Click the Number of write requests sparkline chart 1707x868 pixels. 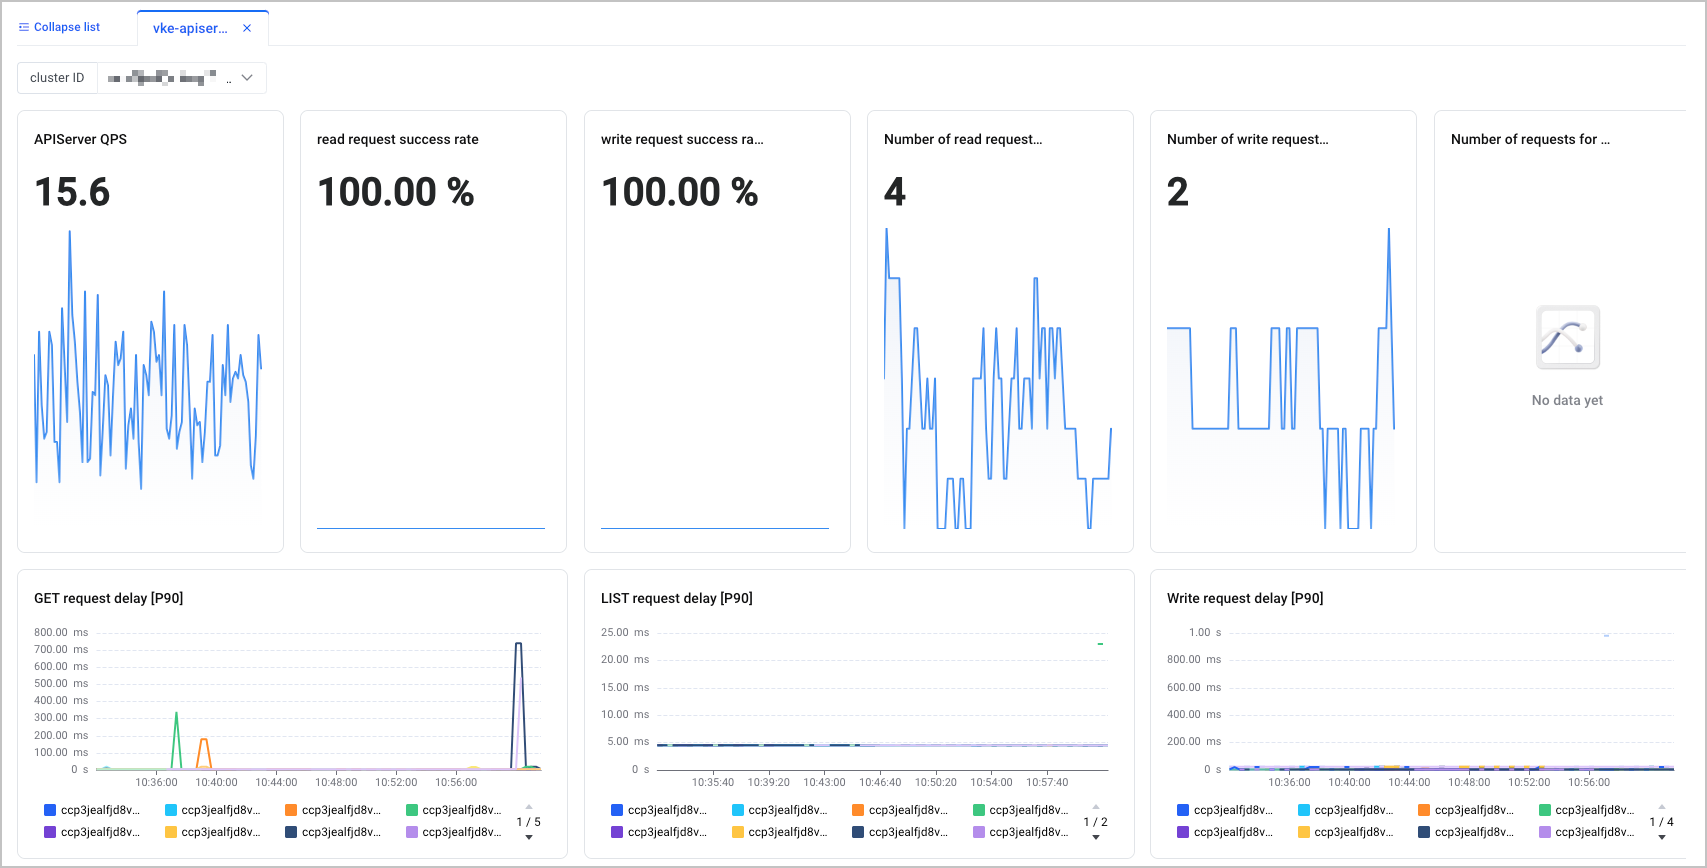pos(1281,378)
